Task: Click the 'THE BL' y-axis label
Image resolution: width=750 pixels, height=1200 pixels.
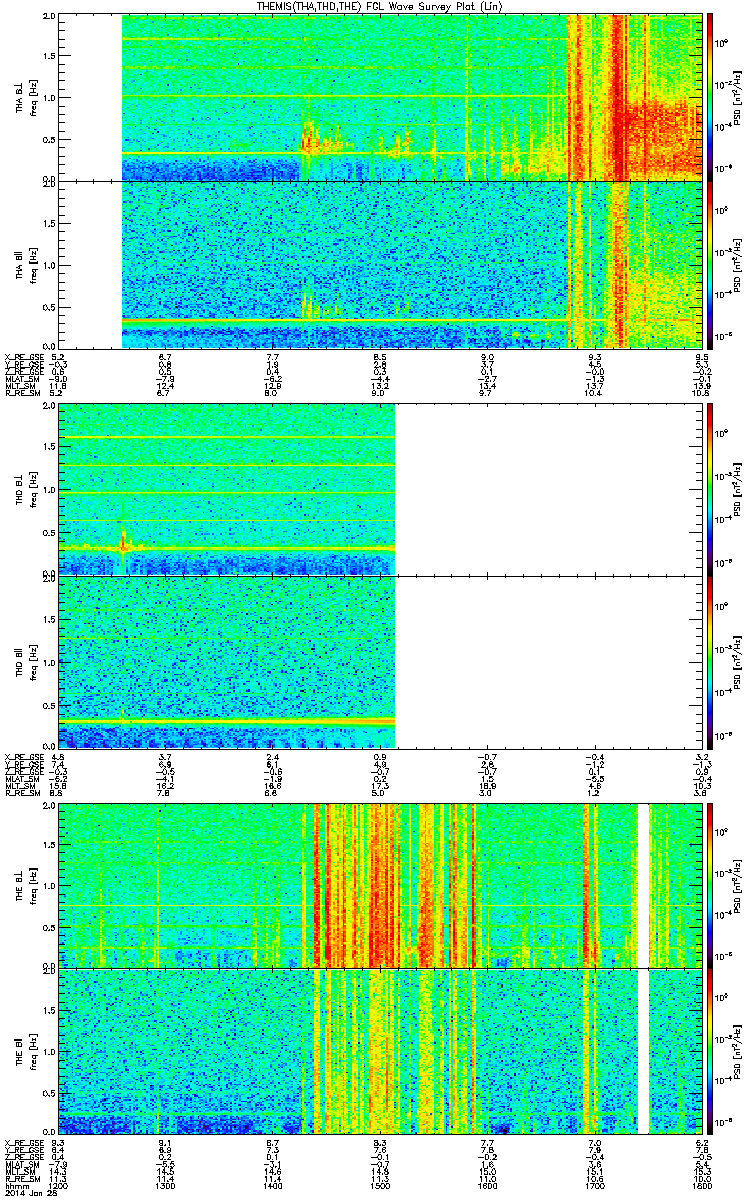Action: click(20, 884)
